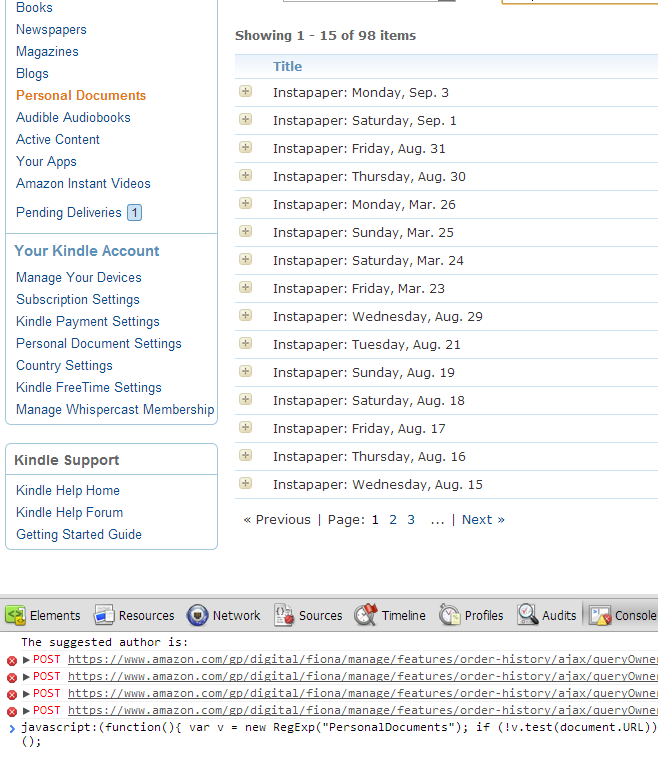Image resolution: width=658 pixels, height=766 pixels.
Task: Expand the Instapaper: Sunday, Aug. 19 row
Action: coord(246,371)
